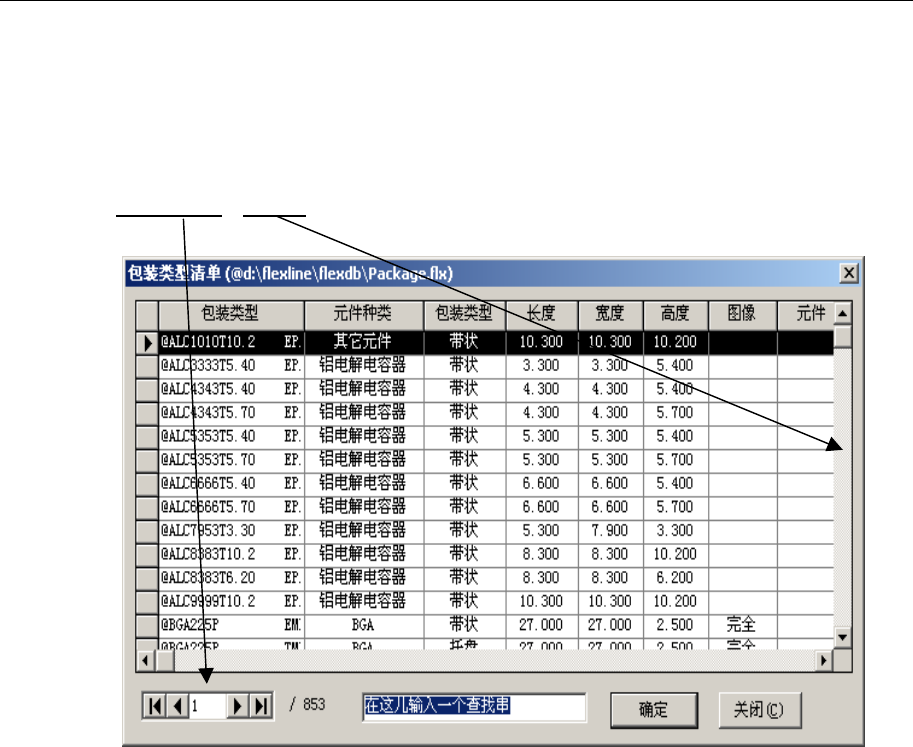Select row @ALC9999T10.2
This screenshot has height=747, width=913.
coord(484,602)
